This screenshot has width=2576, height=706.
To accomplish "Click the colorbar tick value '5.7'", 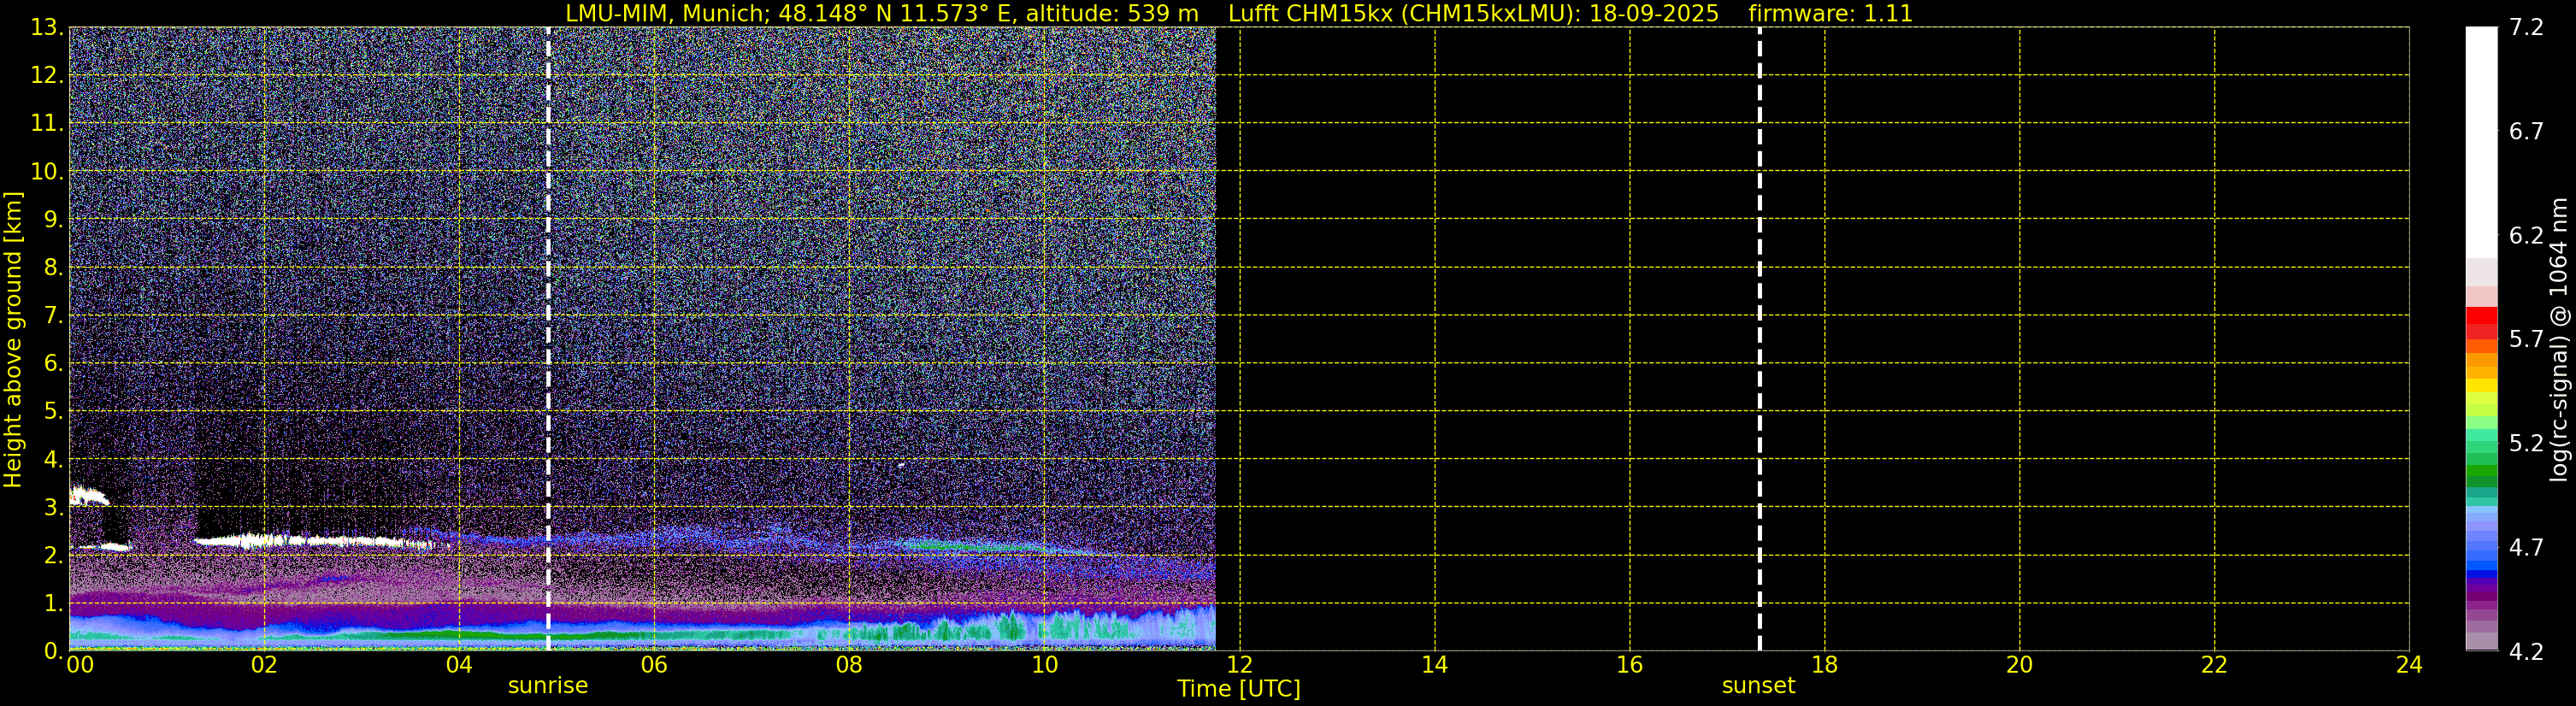I will 2526,339.
